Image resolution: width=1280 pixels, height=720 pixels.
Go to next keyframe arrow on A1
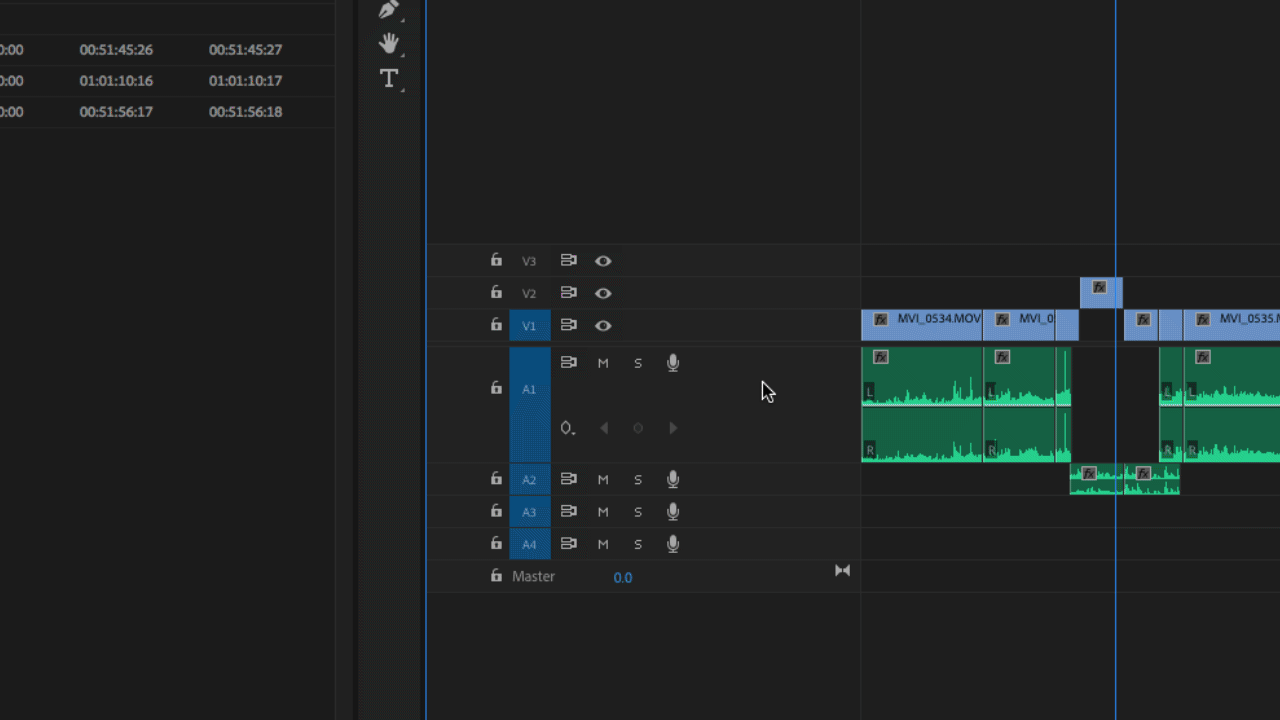672,427
